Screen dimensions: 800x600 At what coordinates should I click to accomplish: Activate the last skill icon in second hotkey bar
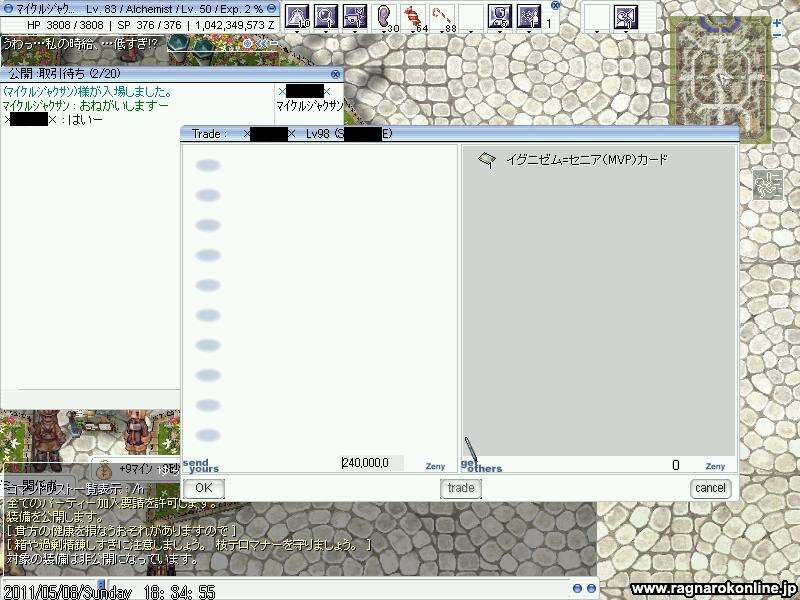coord(626,16)
